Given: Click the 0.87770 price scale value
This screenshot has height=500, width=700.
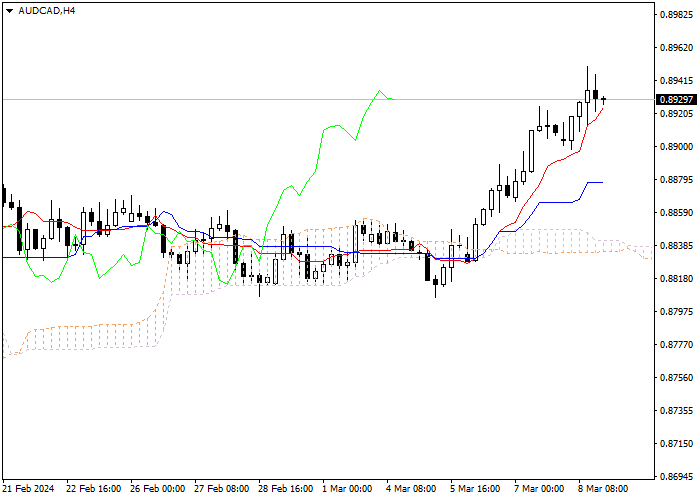Looking at the screenshot, I should (676, 345).
